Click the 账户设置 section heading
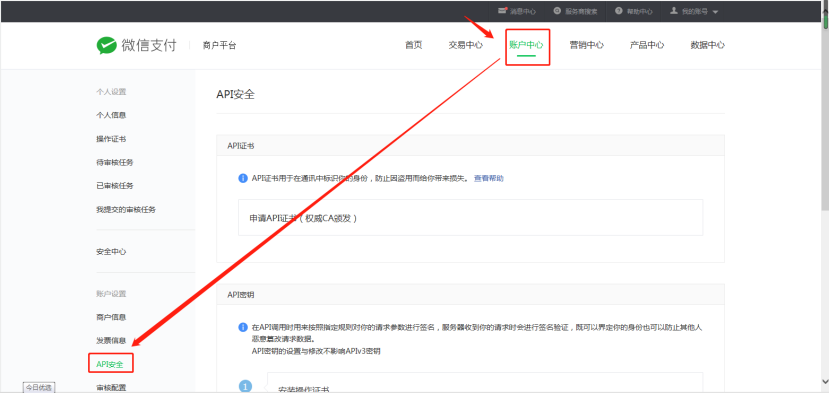 click(x=111, y=294)
